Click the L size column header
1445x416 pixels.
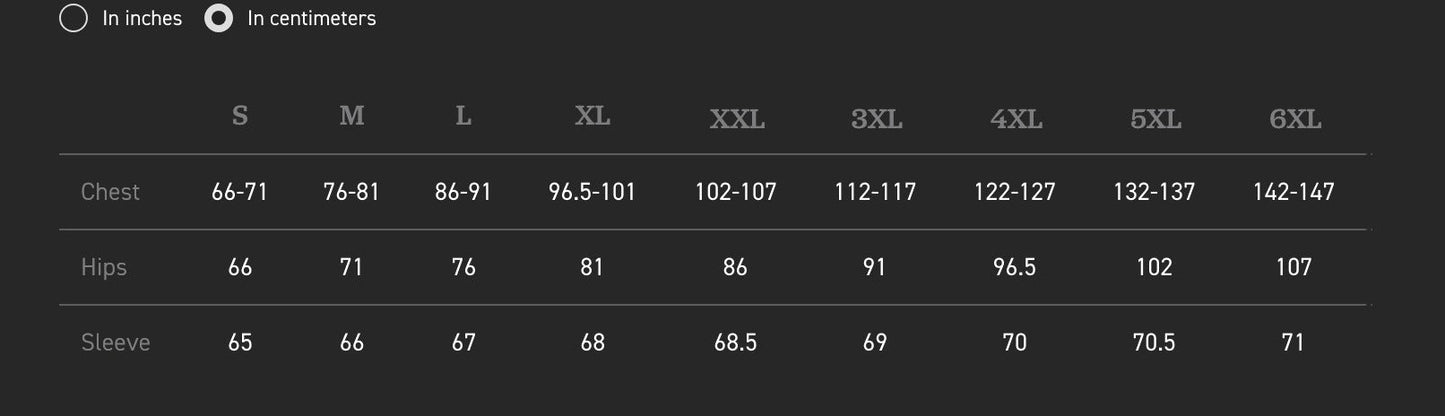coord(463,116)
